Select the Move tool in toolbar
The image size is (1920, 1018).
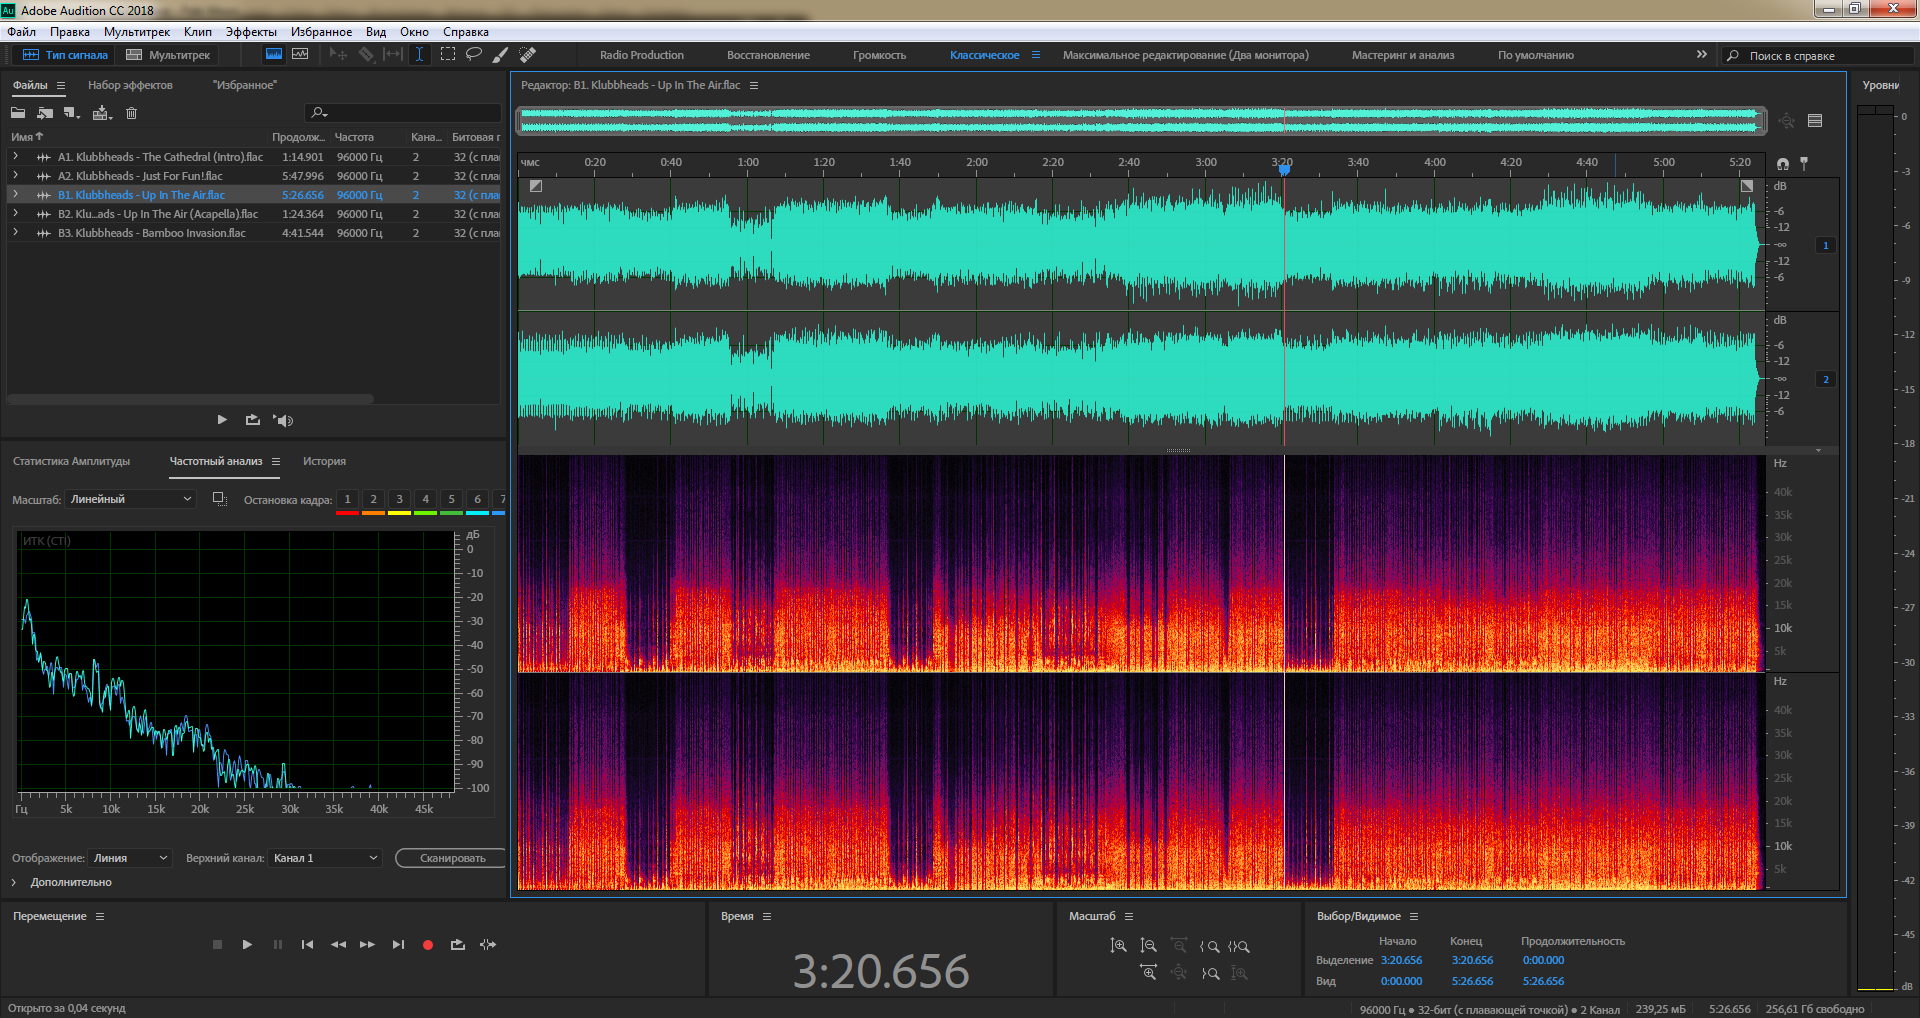pos(338,54)
